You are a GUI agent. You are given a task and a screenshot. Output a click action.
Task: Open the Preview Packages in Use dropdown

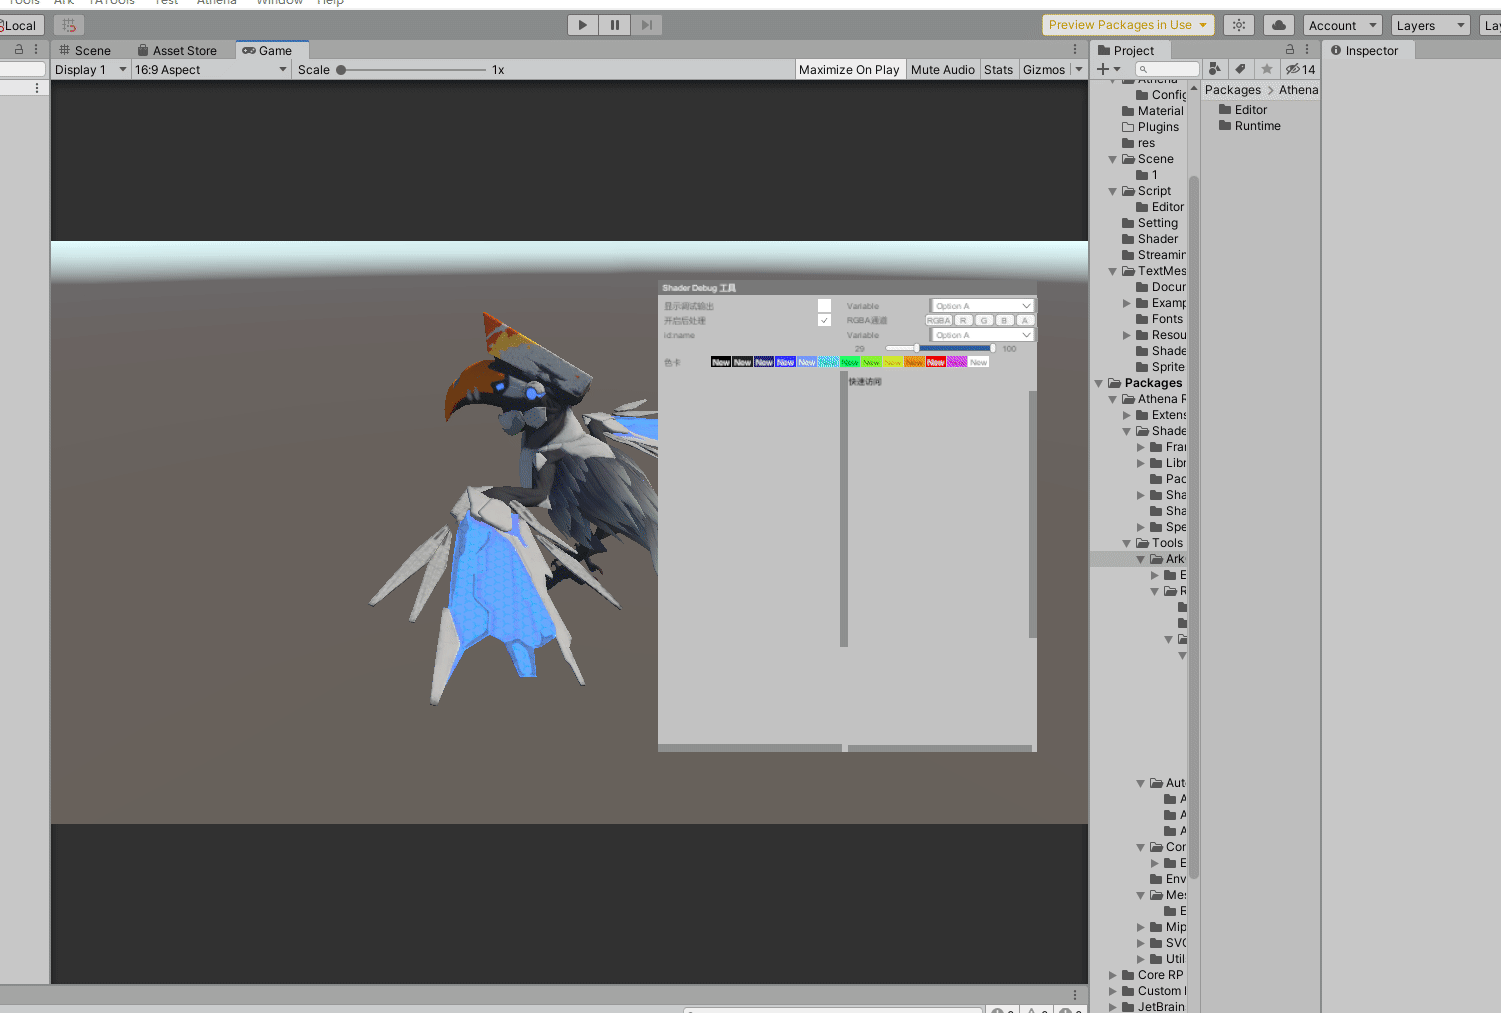coord(1127,25)
